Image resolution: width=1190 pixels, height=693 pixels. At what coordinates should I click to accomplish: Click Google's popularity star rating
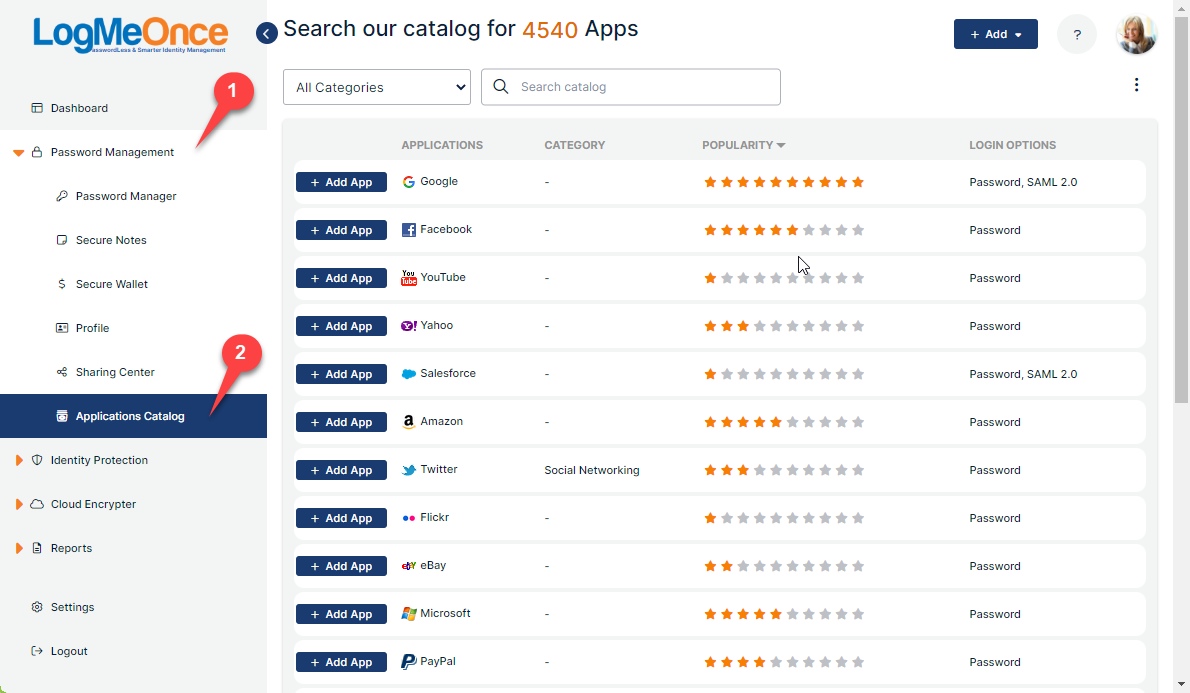point(784,182)
